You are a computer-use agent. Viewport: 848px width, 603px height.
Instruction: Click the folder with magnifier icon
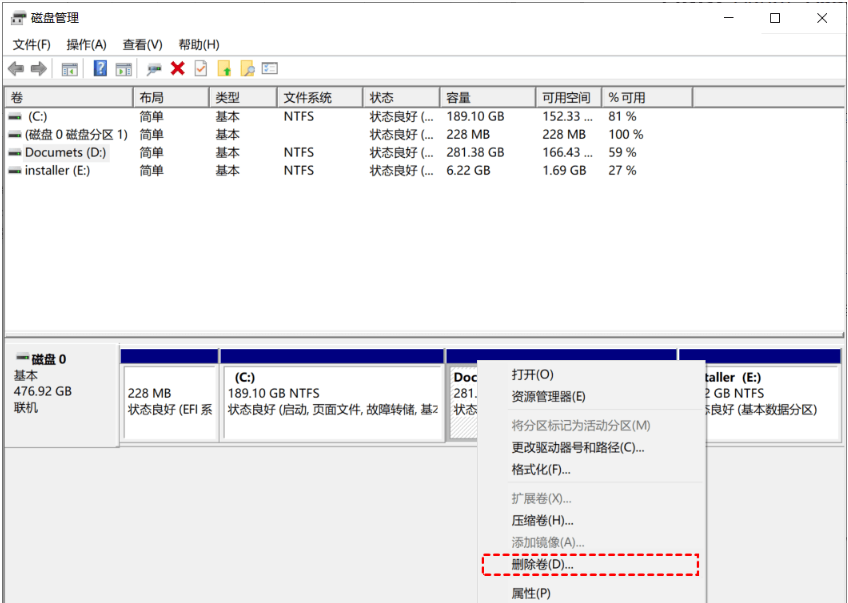[247, 68]
